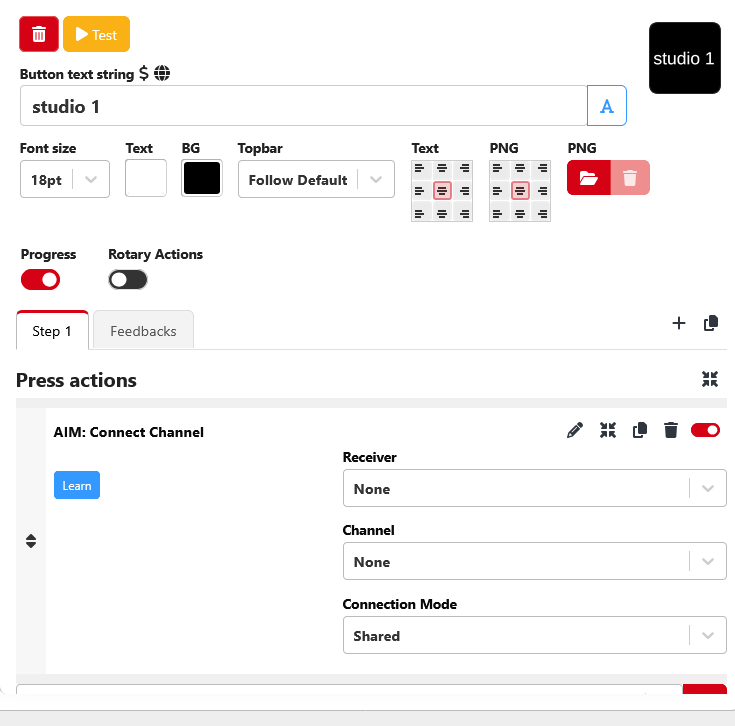Click the duplicate step icon beside tabs
735x726 pixels.
coord(711,323)
